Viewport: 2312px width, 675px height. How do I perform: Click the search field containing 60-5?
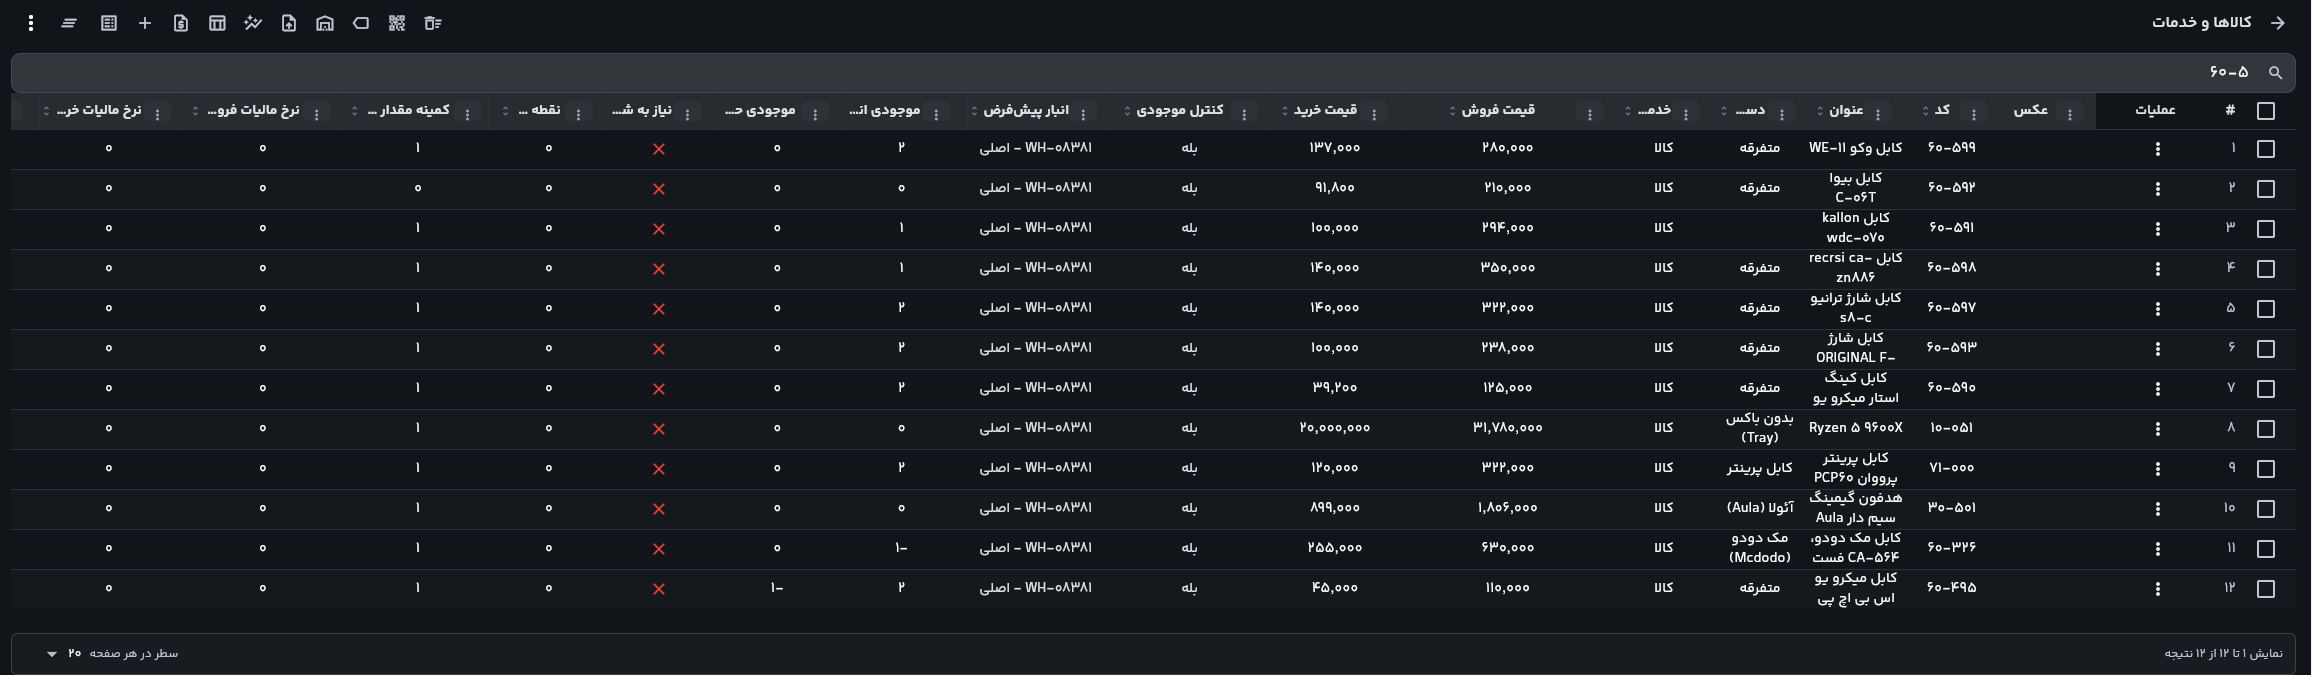click(1153, 72)
